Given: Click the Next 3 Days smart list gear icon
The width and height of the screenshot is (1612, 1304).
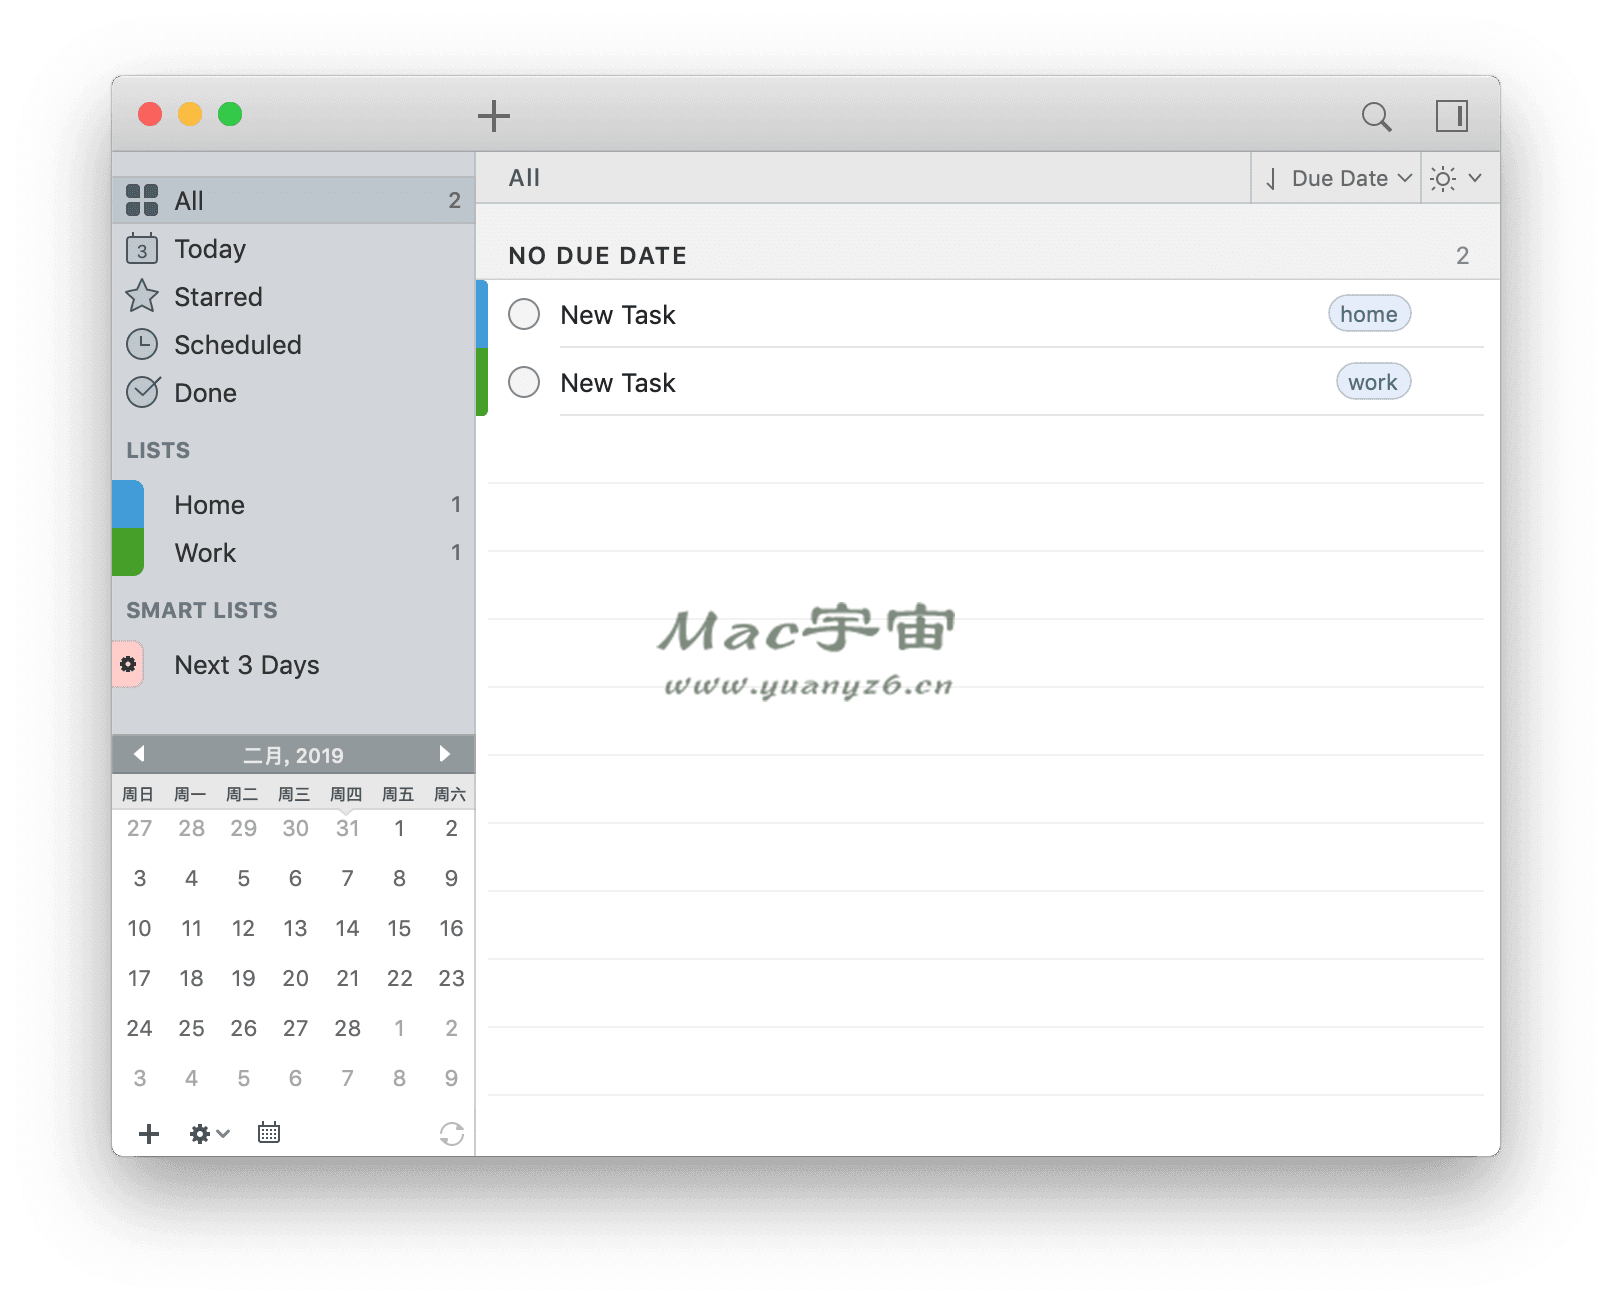Looking at the screenshot, I should [128, 664].
